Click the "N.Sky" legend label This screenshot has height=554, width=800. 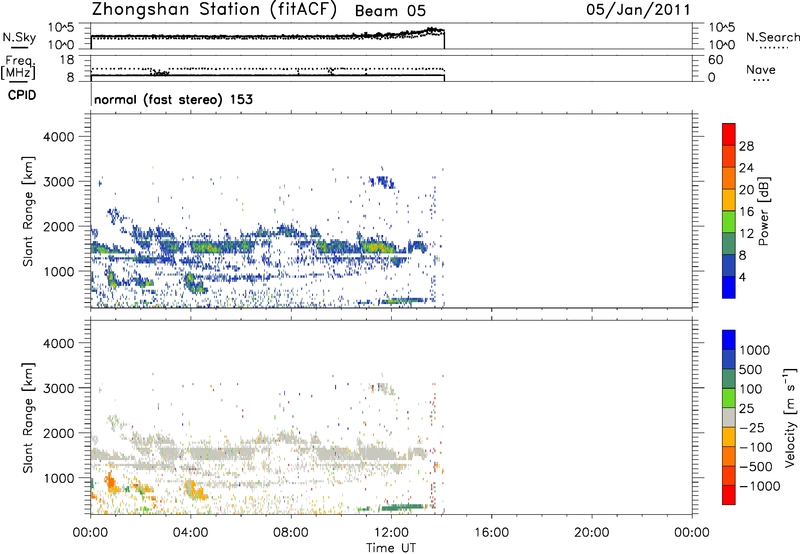(x=19, y=37)
